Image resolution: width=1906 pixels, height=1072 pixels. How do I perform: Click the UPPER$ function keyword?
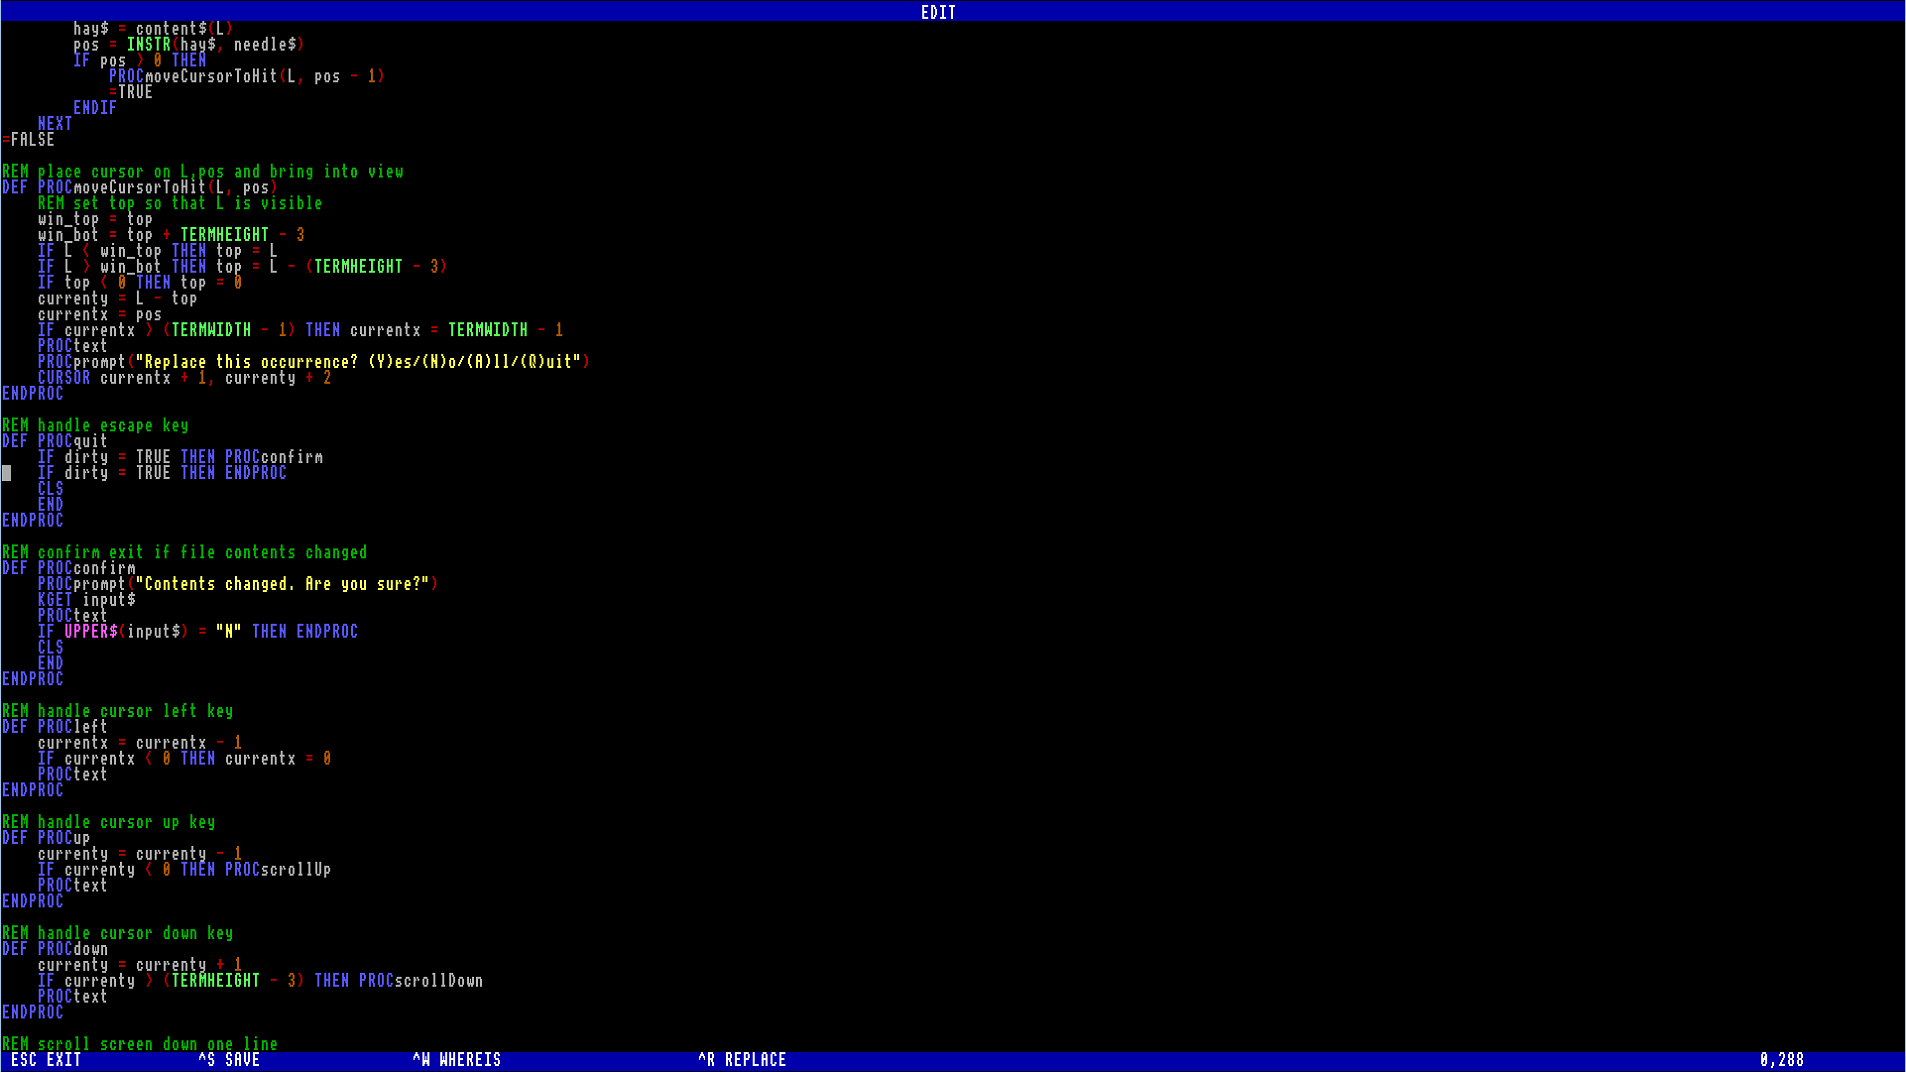[x=91, y=632]
